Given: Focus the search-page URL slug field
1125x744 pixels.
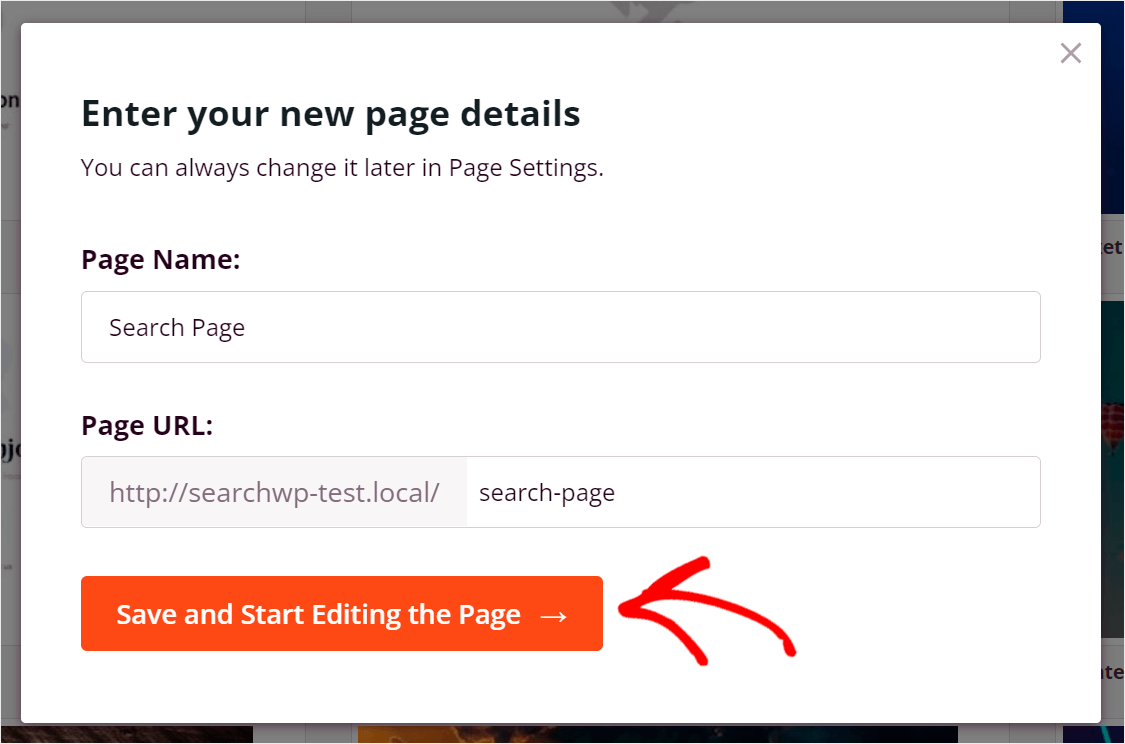Looking at the screenshot, I should tap(752, 492).
